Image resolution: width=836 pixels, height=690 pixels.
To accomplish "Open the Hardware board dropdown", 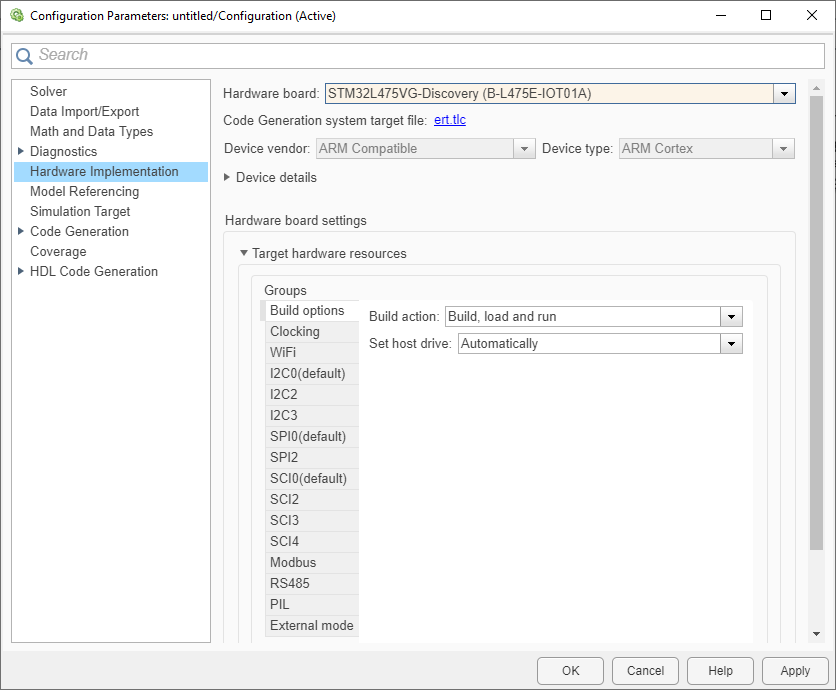I will (784, 94).
